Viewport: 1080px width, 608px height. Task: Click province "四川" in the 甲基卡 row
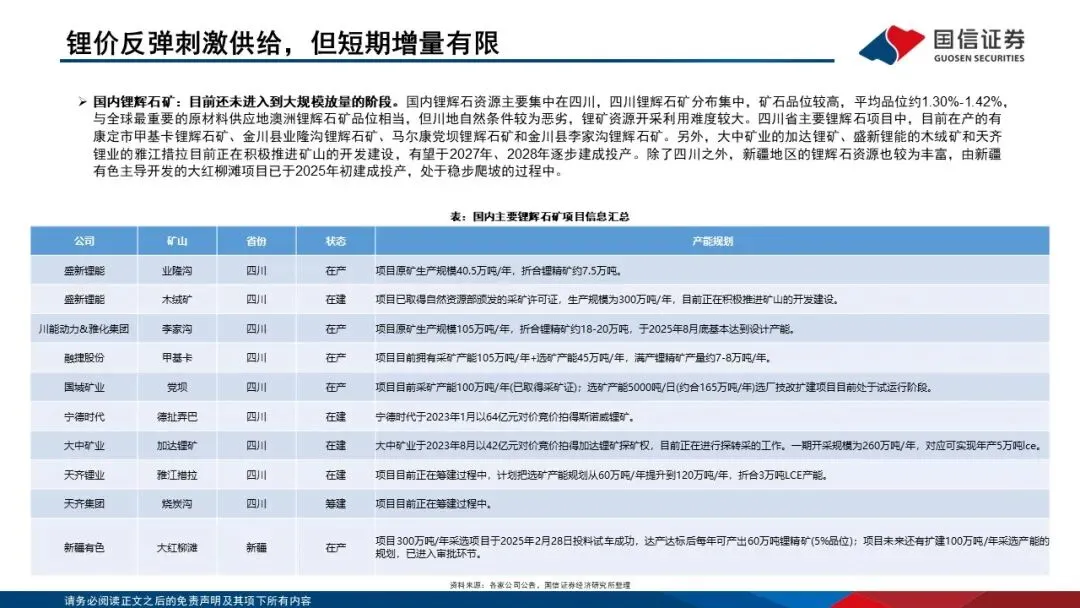coord(256,358)
